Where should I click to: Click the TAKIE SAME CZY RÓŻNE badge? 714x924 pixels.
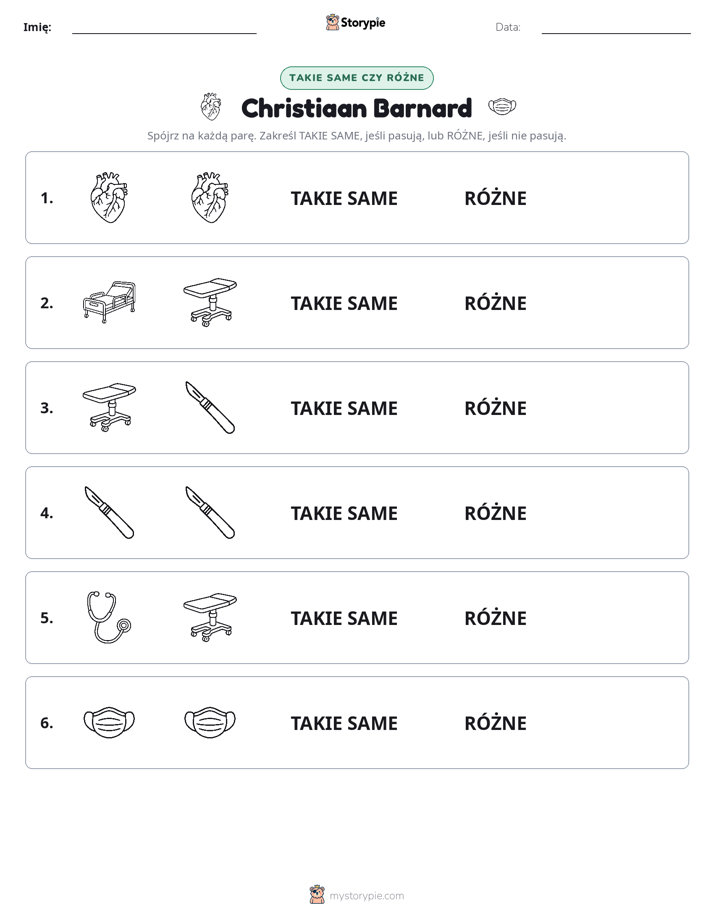tap(356, 78)
